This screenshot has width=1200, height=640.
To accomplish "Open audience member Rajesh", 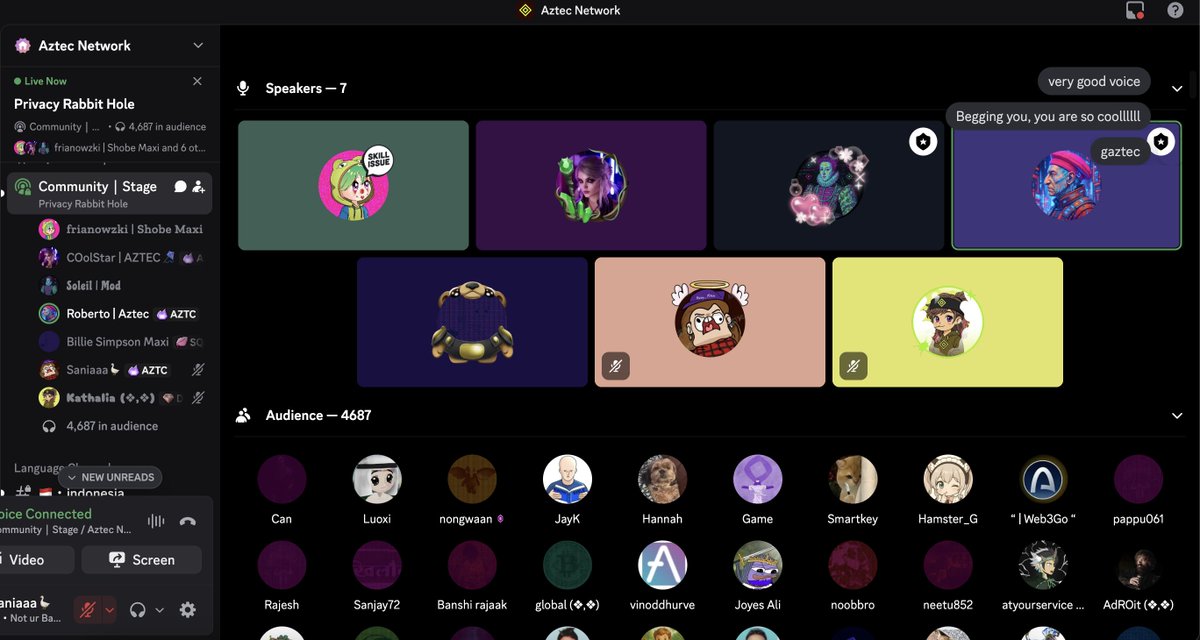I will point(282,576).
